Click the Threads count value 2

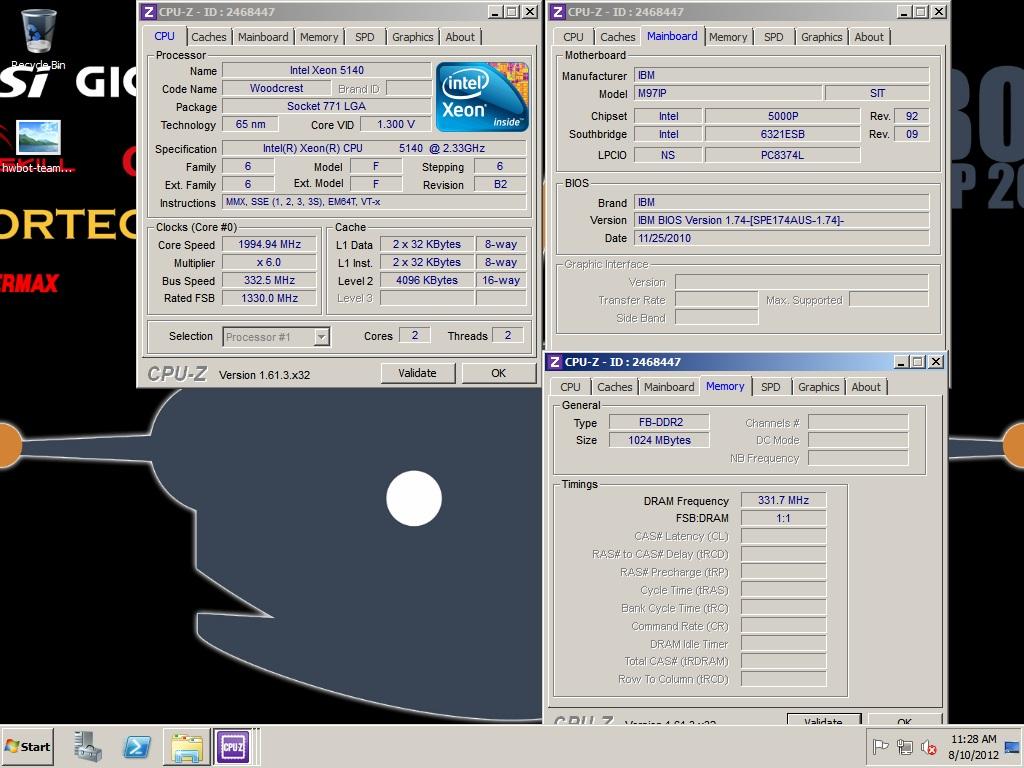pos(507,335)
